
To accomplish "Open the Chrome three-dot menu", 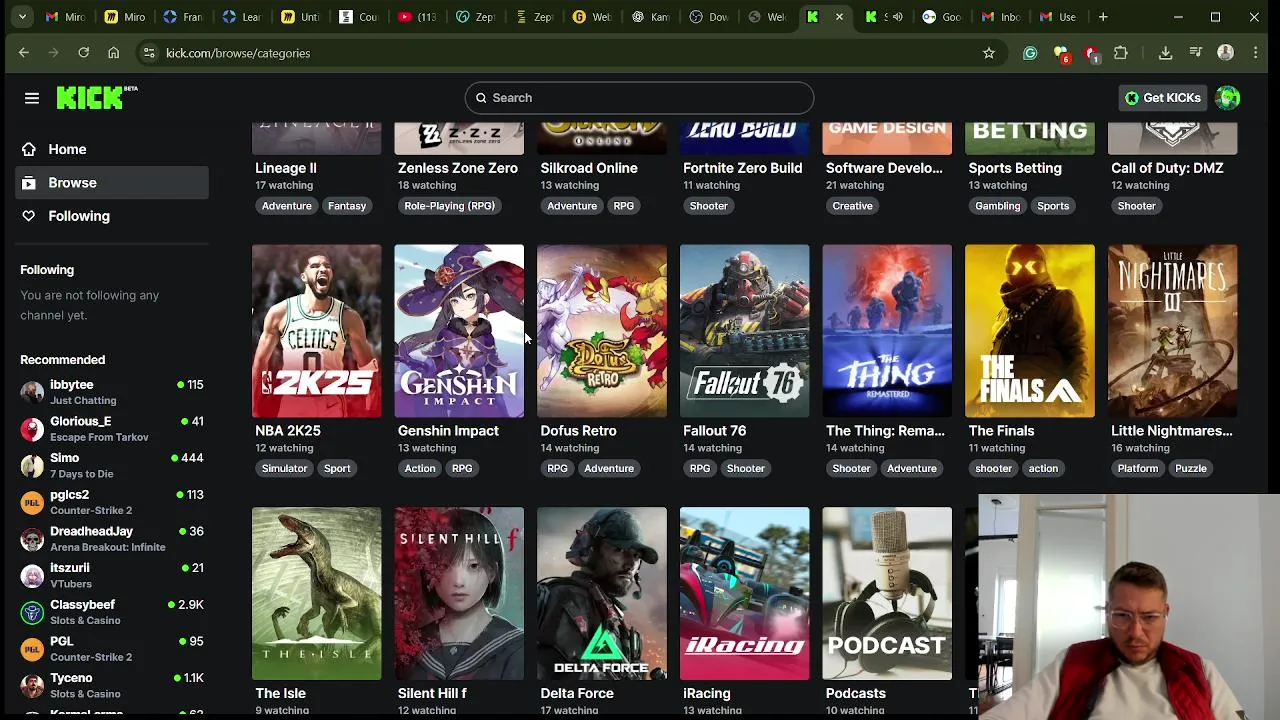I will pyautogui.click(x=1256, y=53).
